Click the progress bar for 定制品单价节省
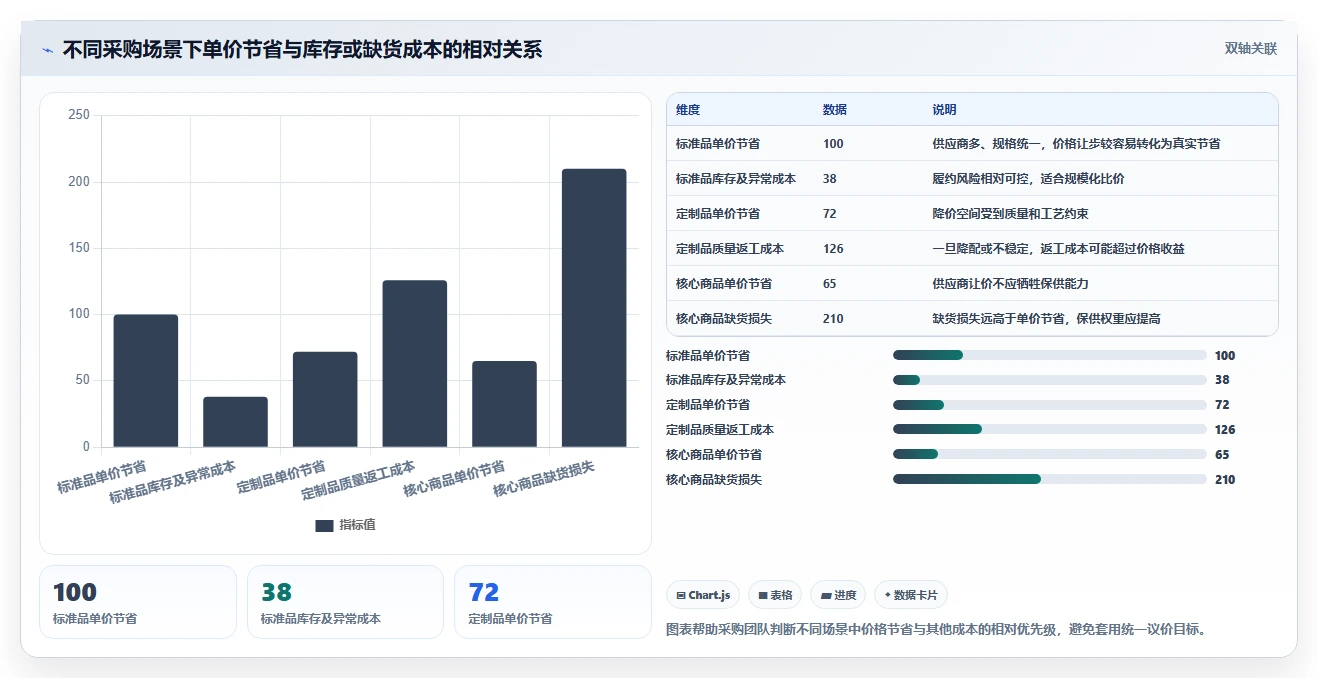1318x678 pixels. 1050,405
